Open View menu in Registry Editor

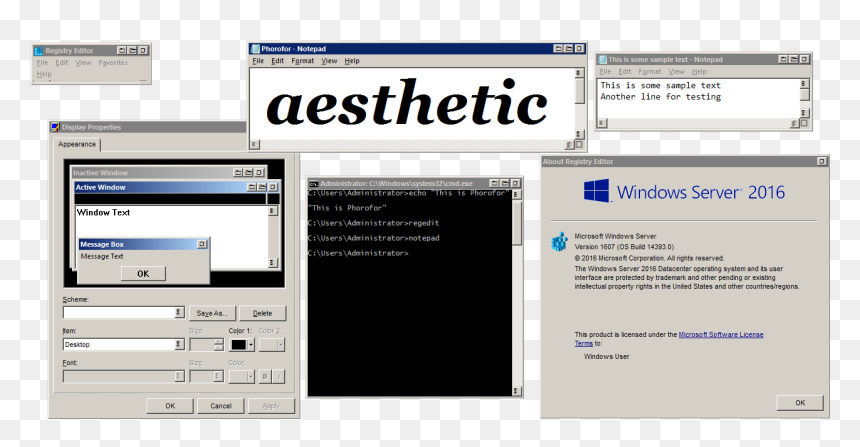[83, 63]
